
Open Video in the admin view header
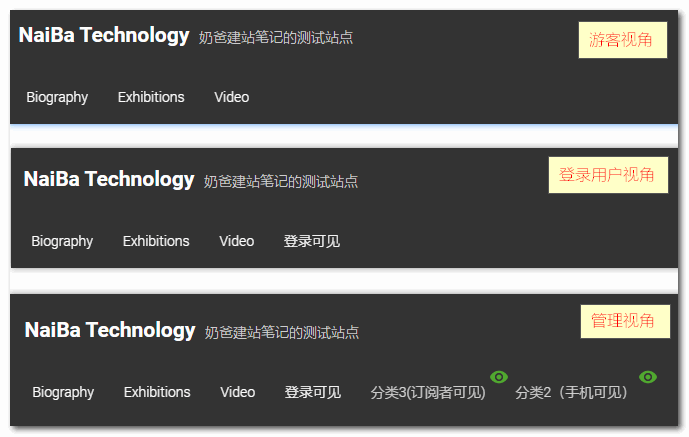(237, 392)
